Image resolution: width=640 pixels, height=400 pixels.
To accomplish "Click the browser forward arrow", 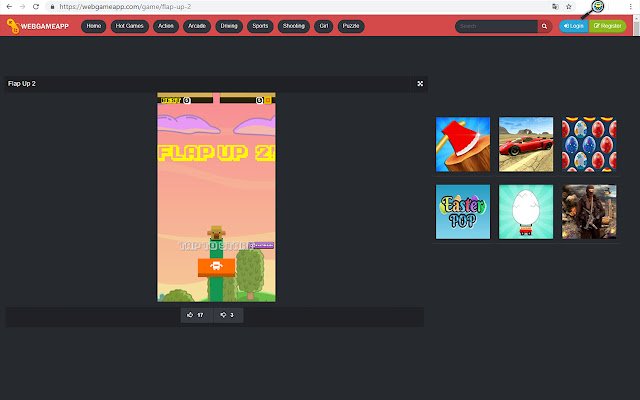I will [22, 7].
